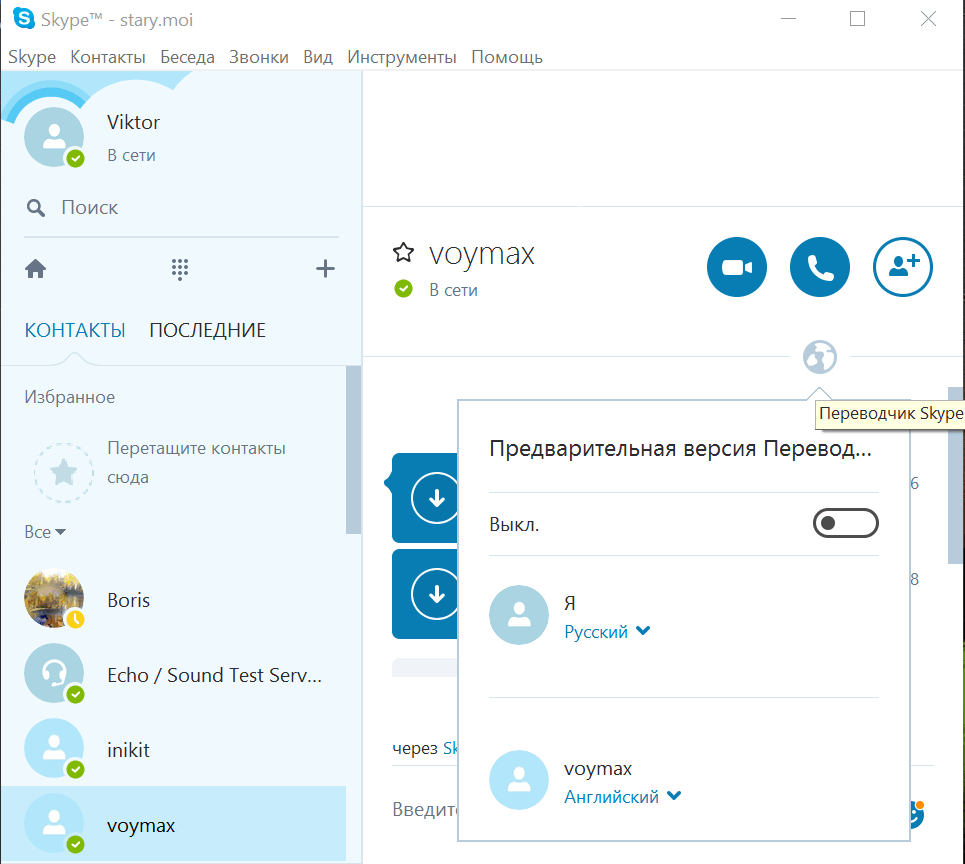Click the search magnifier icon
965x864 pixels.
click(x=36, y=208)
